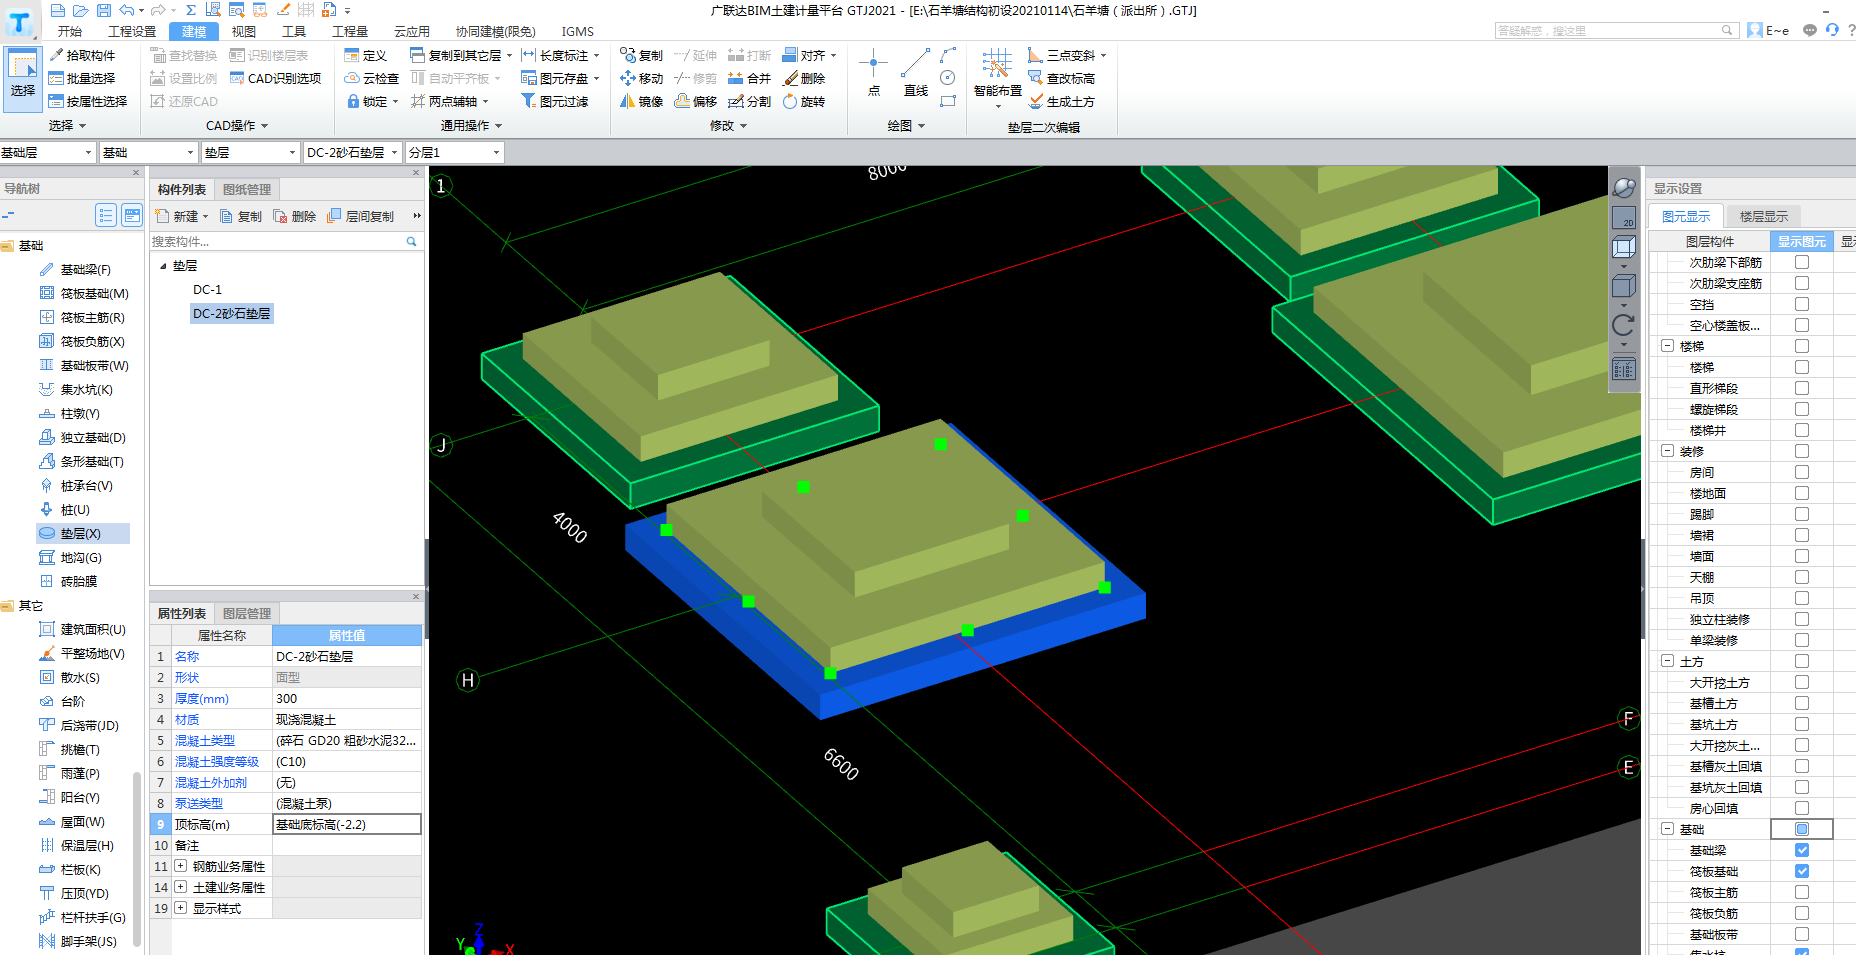Open the DC-2砂石垫层 component dropdown
Viewport: 1856px width, 955px height.
[x=395, y=152]
